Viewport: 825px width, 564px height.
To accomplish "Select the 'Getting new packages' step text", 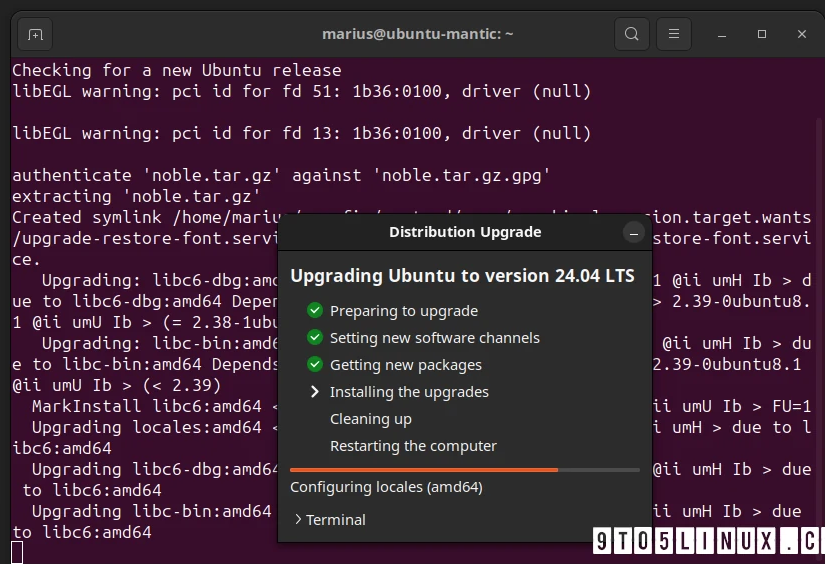I will (406, 365).
